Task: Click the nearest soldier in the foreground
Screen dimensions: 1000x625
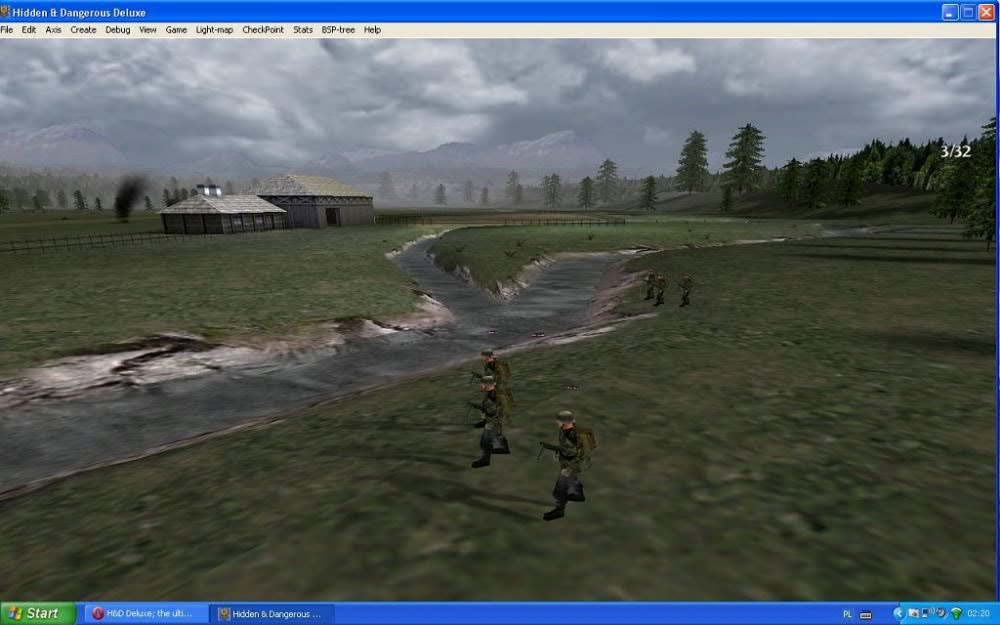Action: [x=568, y=465]
